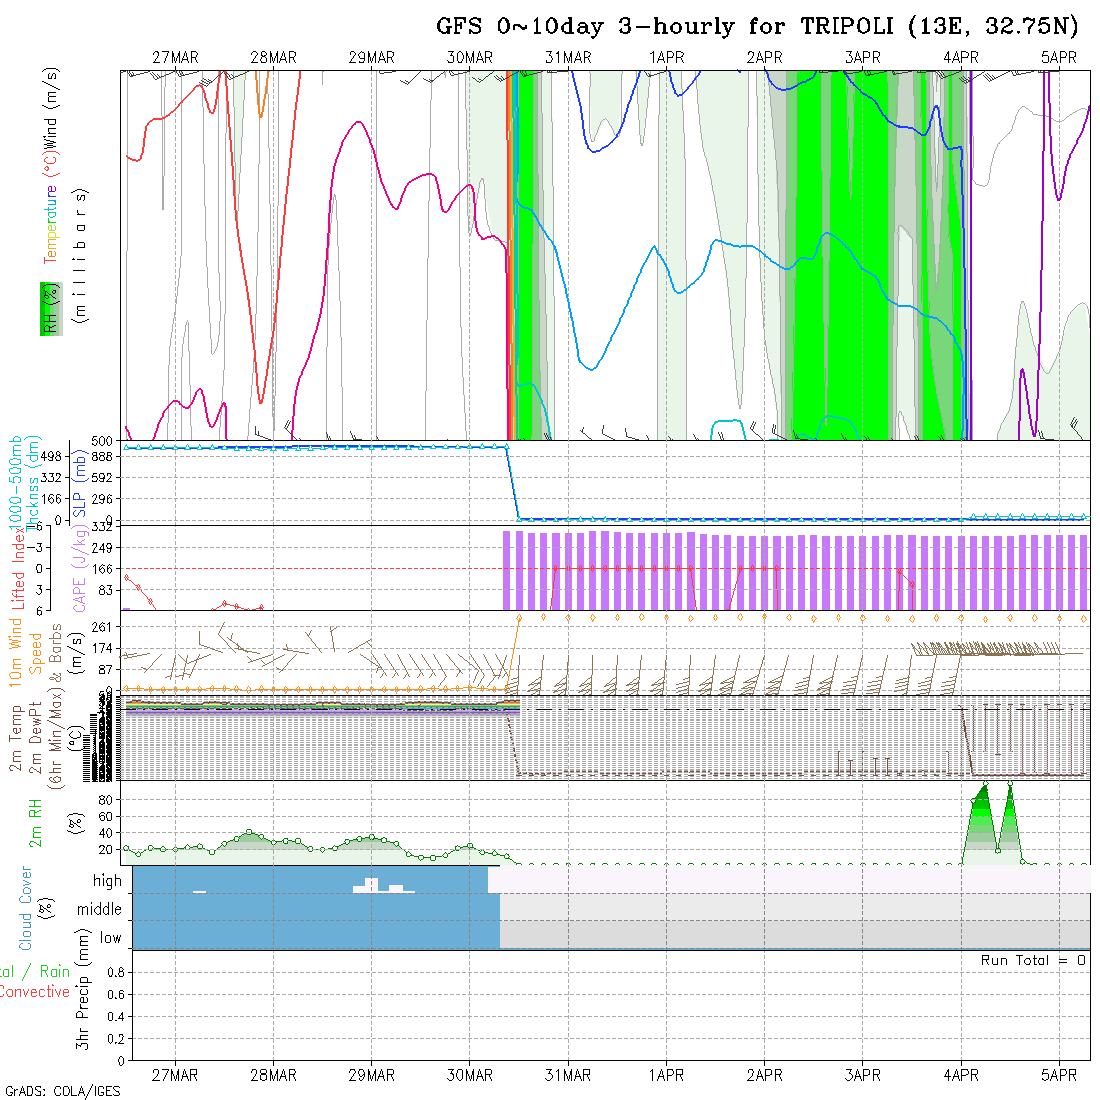
Task: Click the Cloud Cover (%) axis label
Action: [x=26, y=908]
